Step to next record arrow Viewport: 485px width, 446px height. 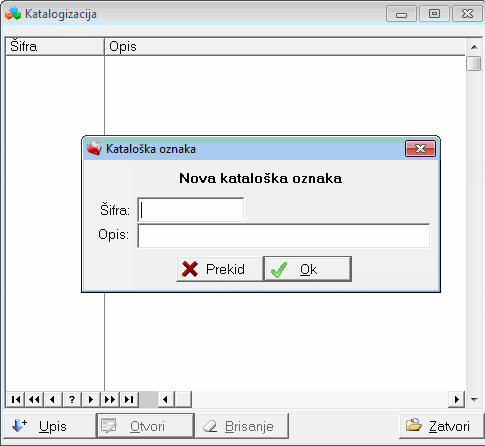(x=91, y=399)
